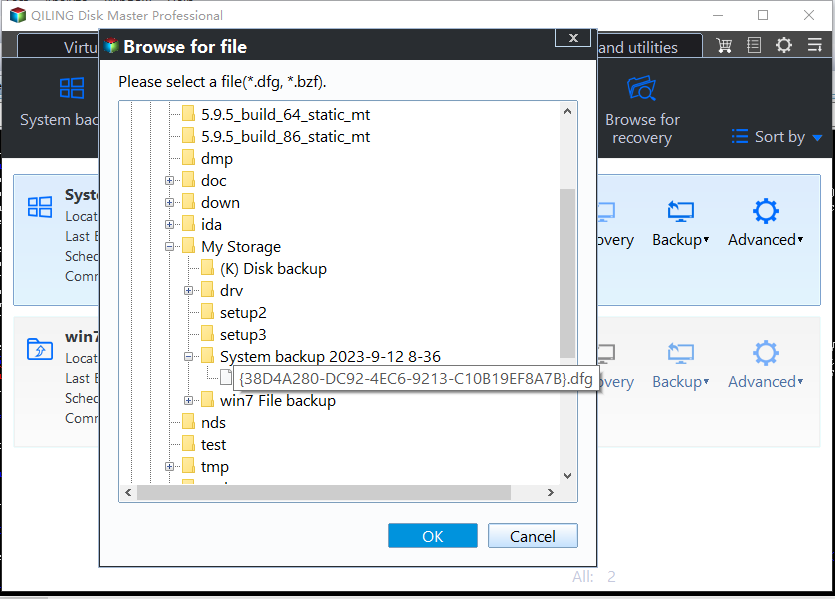Select the {38D4A280-...}.dfg image file
Image resolution: width=835 pixels, height=599 pixels.
[415, 379]
